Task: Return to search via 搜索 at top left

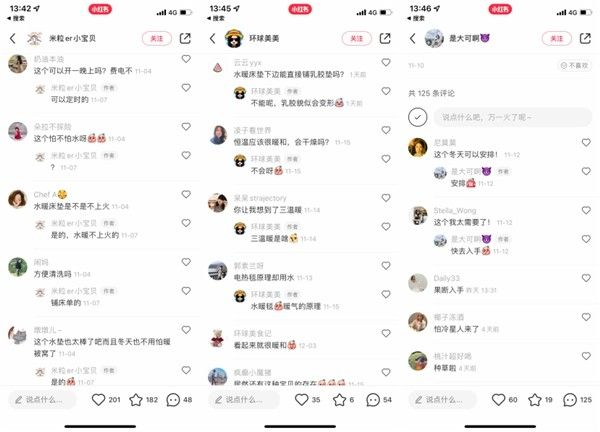Action: coord(16,18)
